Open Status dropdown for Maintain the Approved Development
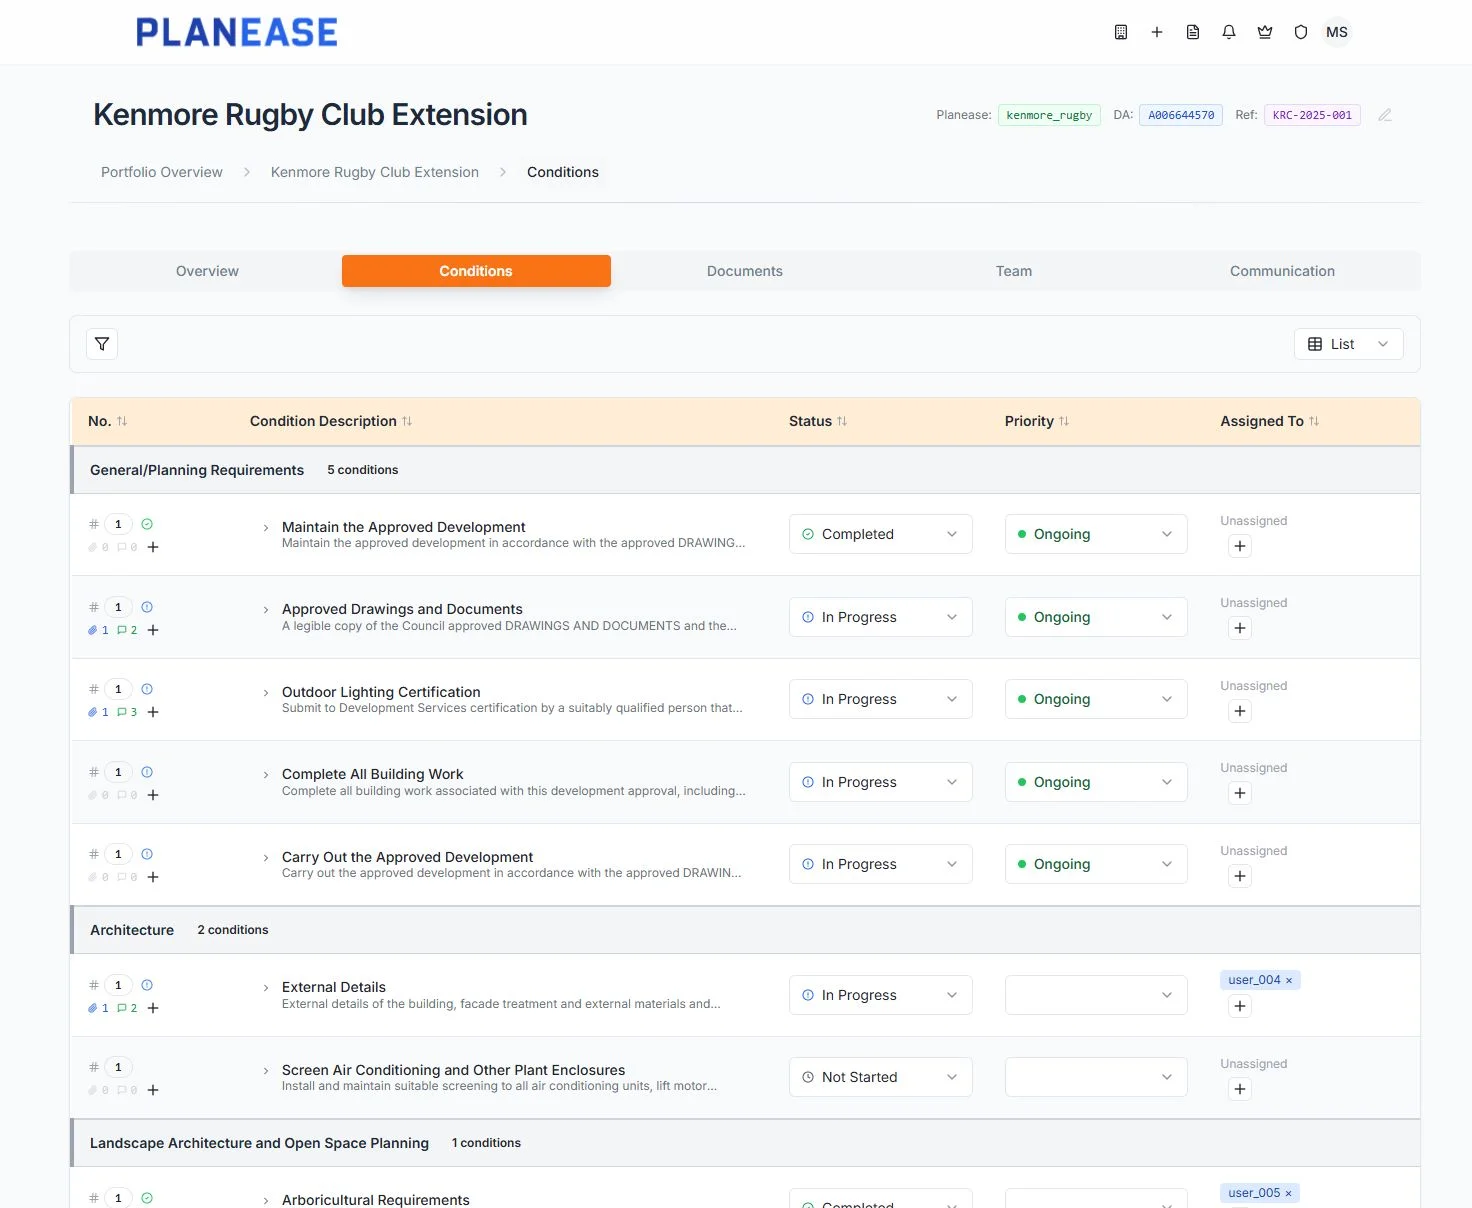Screen dimensions: 1472x1208 coord(880,534)
